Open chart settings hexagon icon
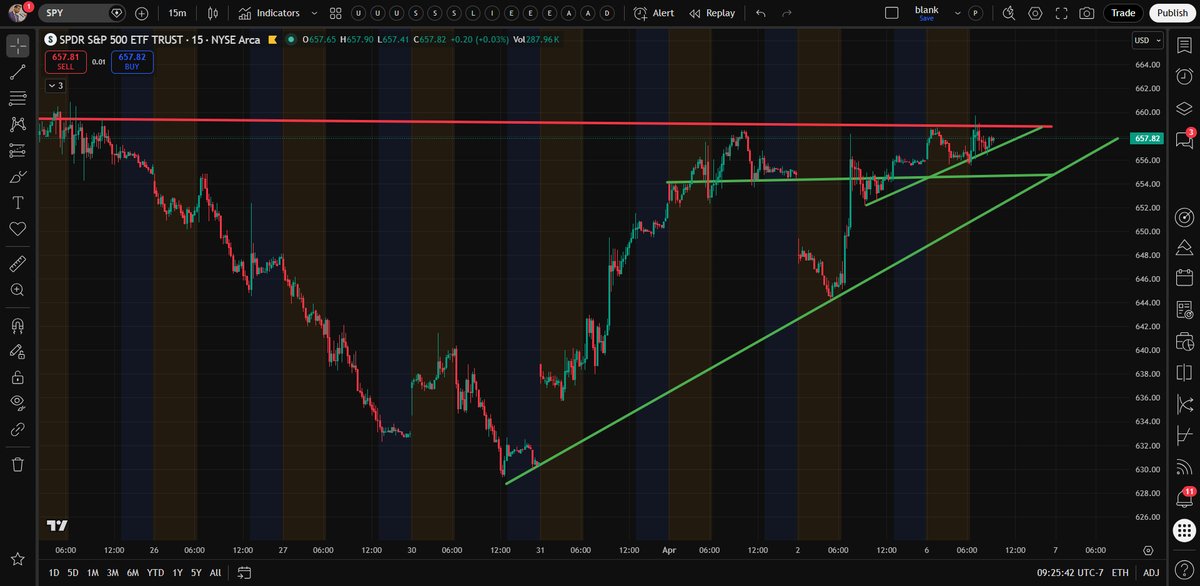 1034,13
